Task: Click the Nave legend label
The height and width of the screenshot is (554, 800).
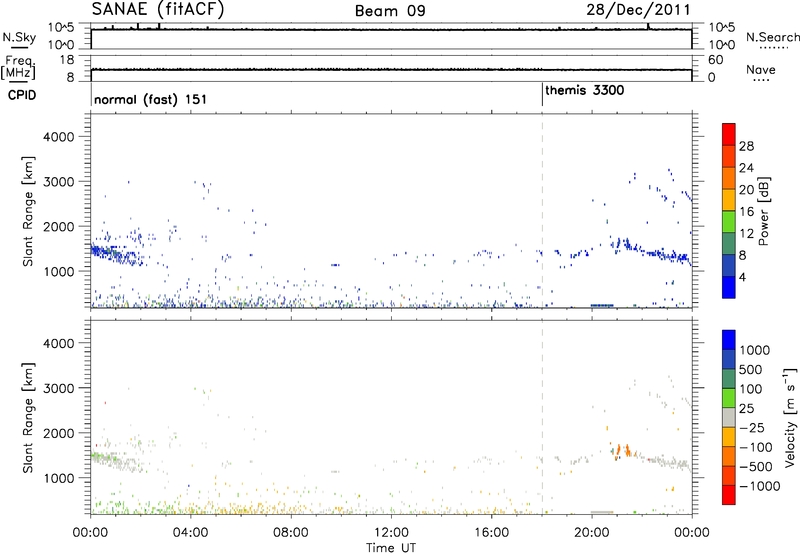Action: click(x=761, y=69)
